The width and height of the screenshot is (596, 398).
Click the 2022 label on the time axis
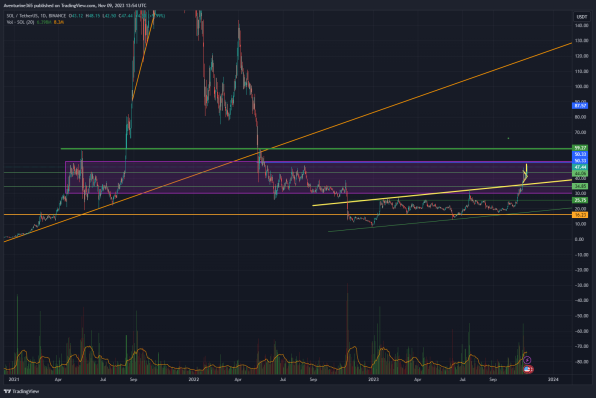pyautogui.click(x=194, y=379)
